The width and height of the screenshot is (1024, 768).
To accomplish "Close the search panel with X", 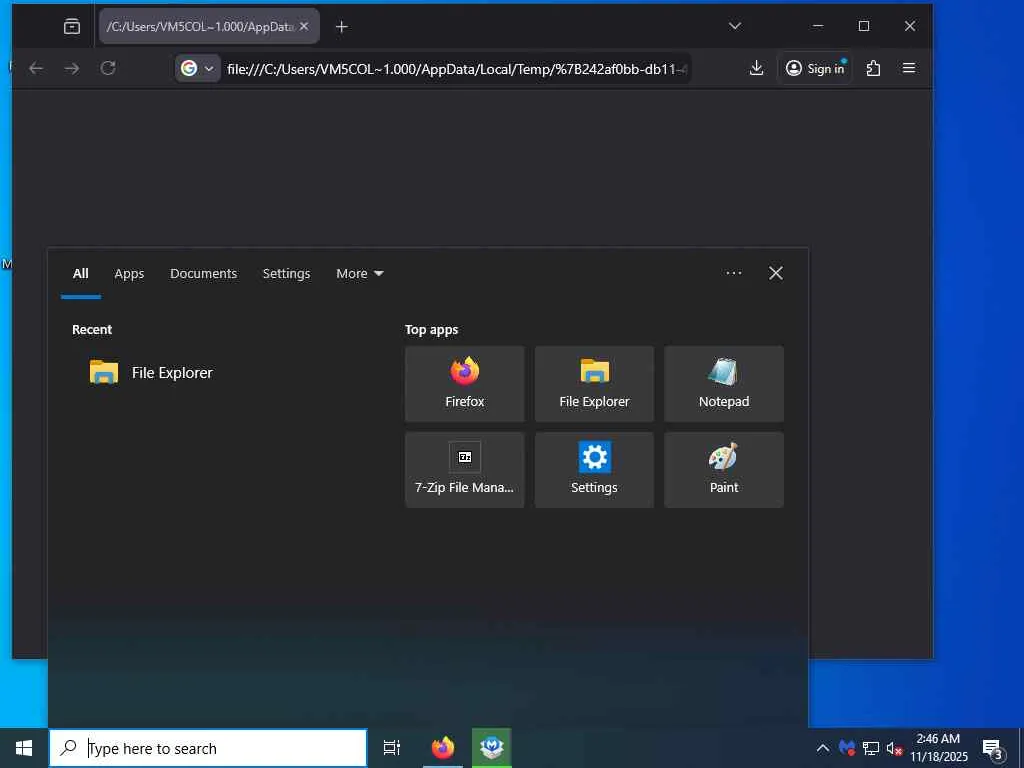I will coord(775,273).
